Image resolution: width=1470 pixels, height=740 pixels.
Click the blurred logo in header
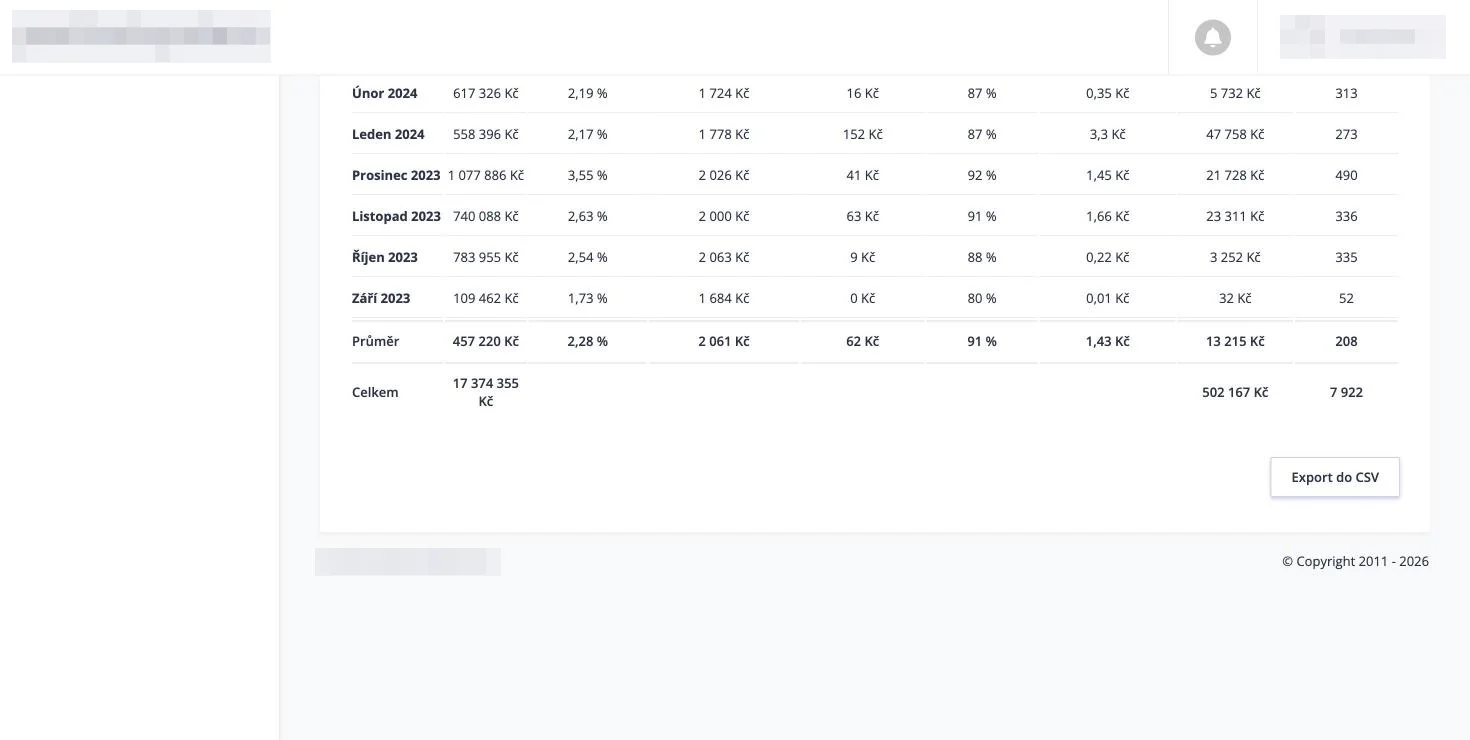coord(141,37)
